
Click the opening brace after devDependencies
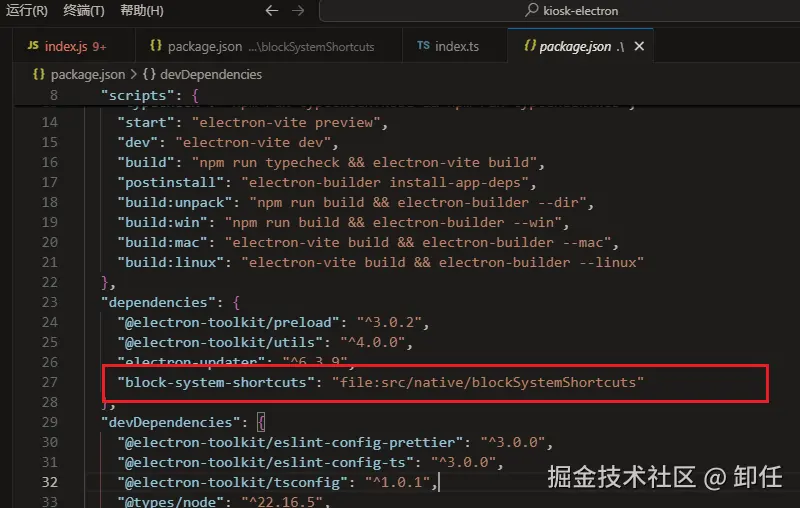click(x=261, y=422)
